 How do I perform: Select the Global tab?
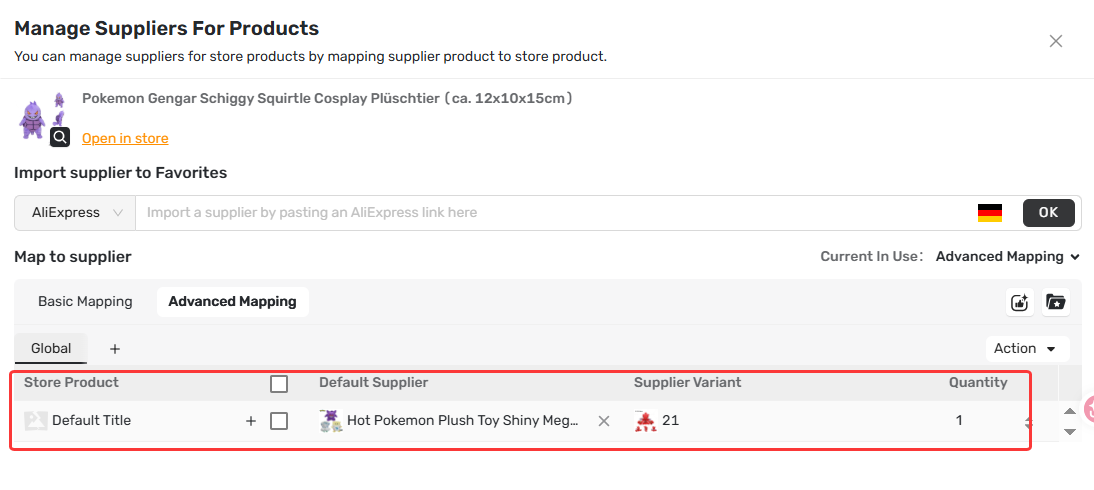(x=51, y=348)
